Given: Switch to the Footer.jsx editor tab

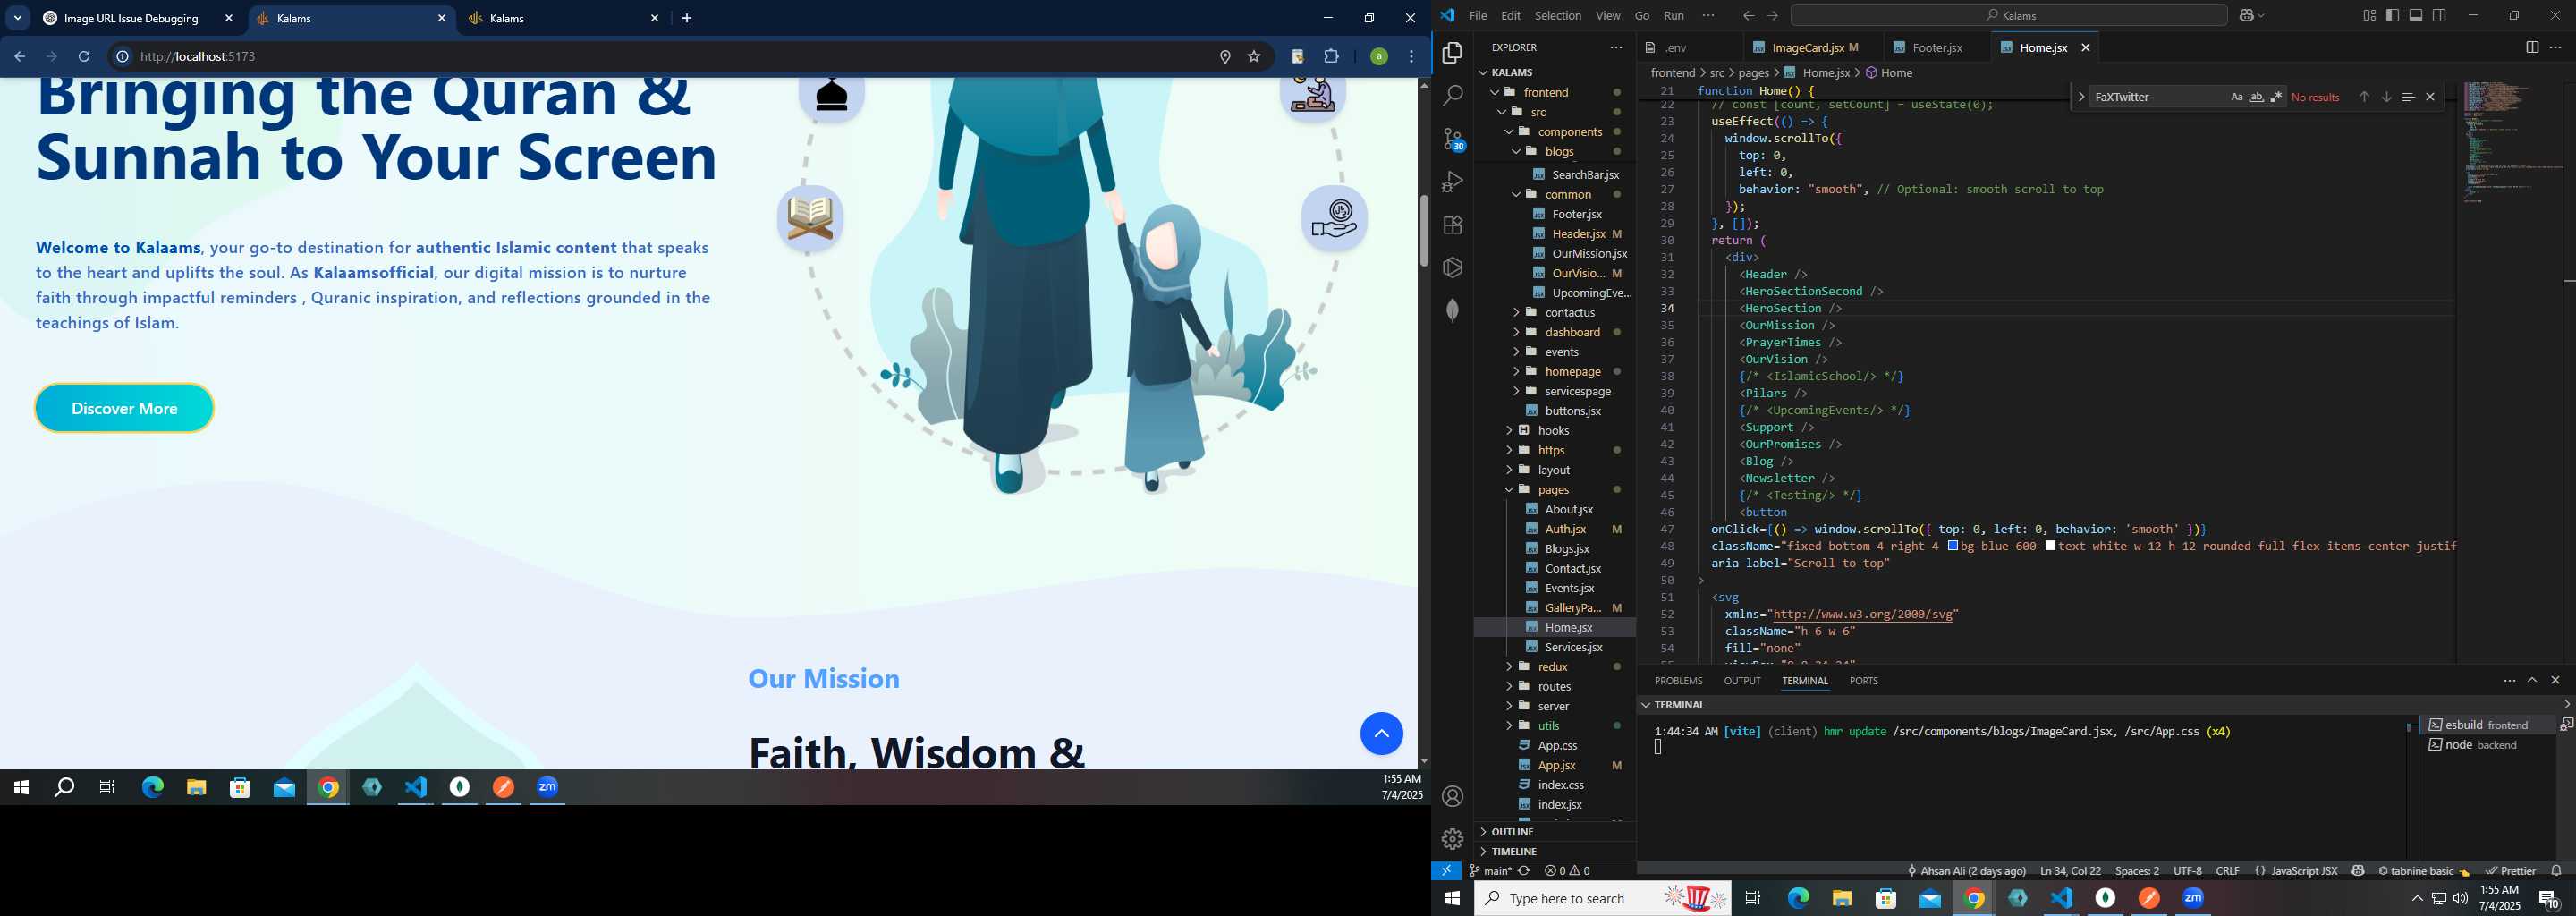Looking at the screenshot, I should pos(1936,47).
